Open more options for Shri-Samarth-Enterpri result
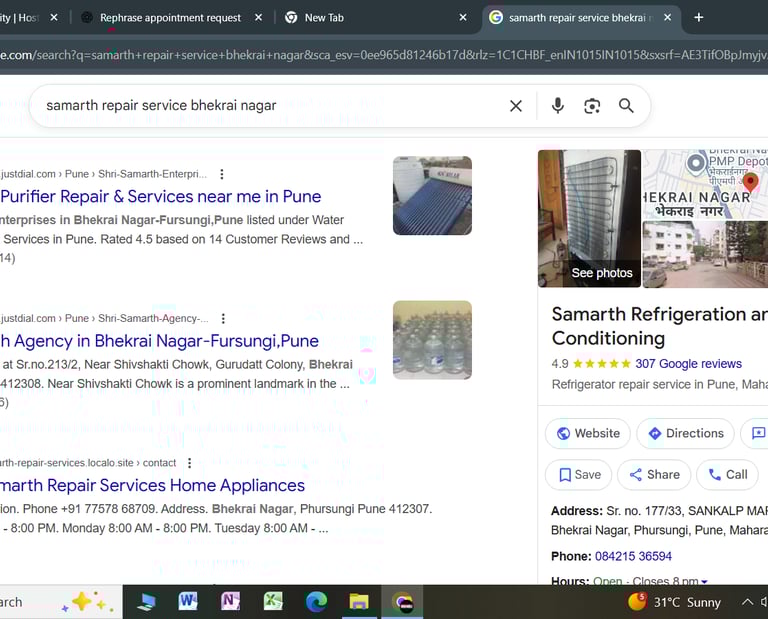The image size is (768, 619). click(222, 174)
